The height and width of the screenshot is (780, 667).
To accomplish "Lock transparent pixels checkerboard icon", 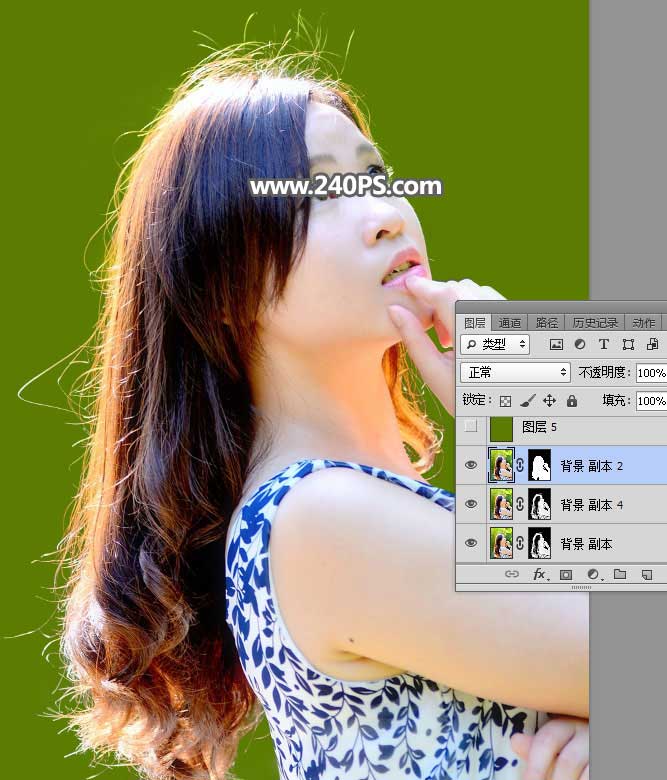I will point(505,401).
